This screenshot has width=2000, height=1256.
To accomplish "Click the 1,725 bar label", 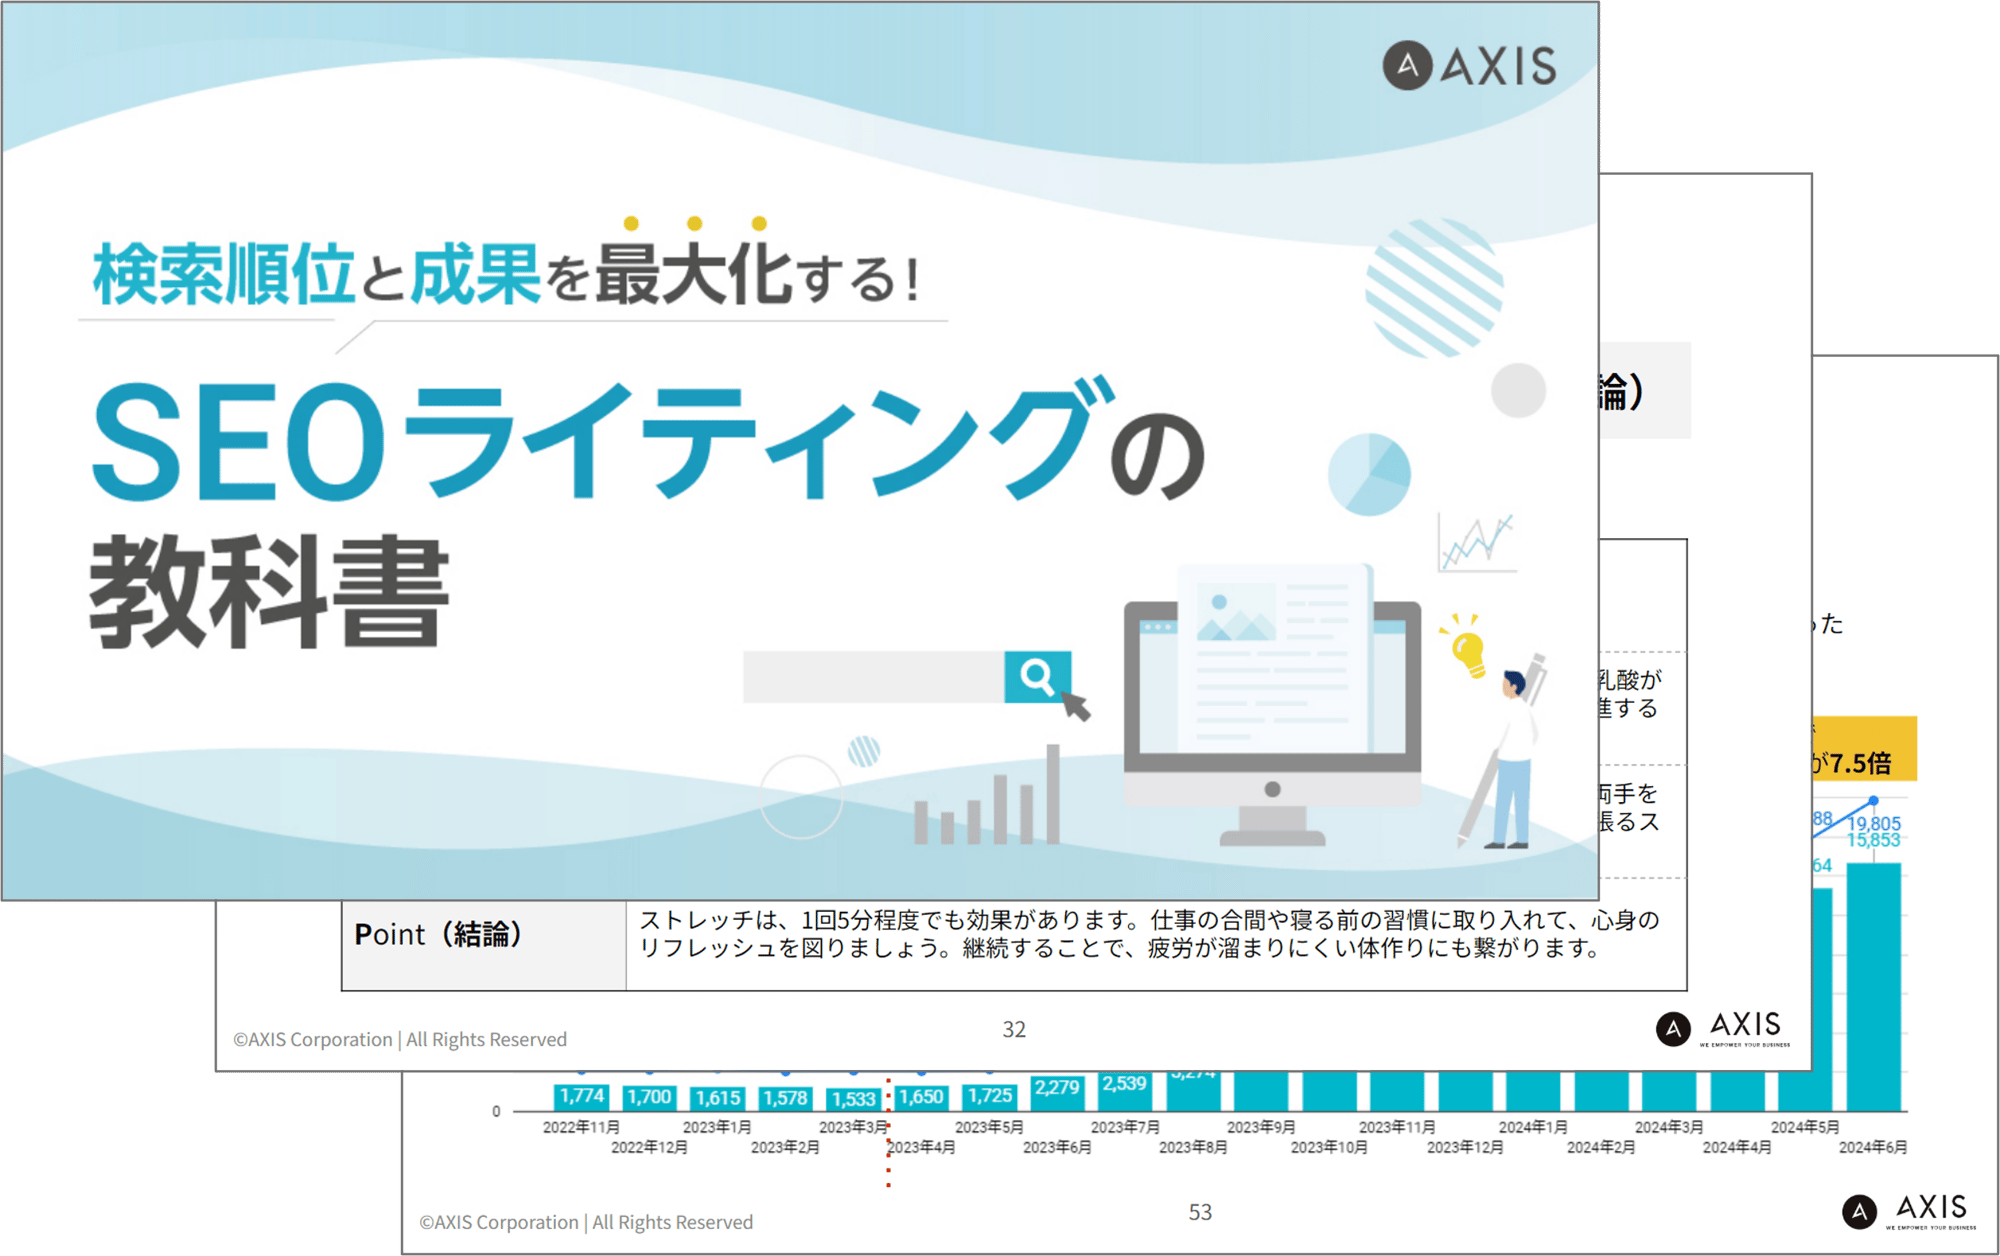I will (990, 1096).
